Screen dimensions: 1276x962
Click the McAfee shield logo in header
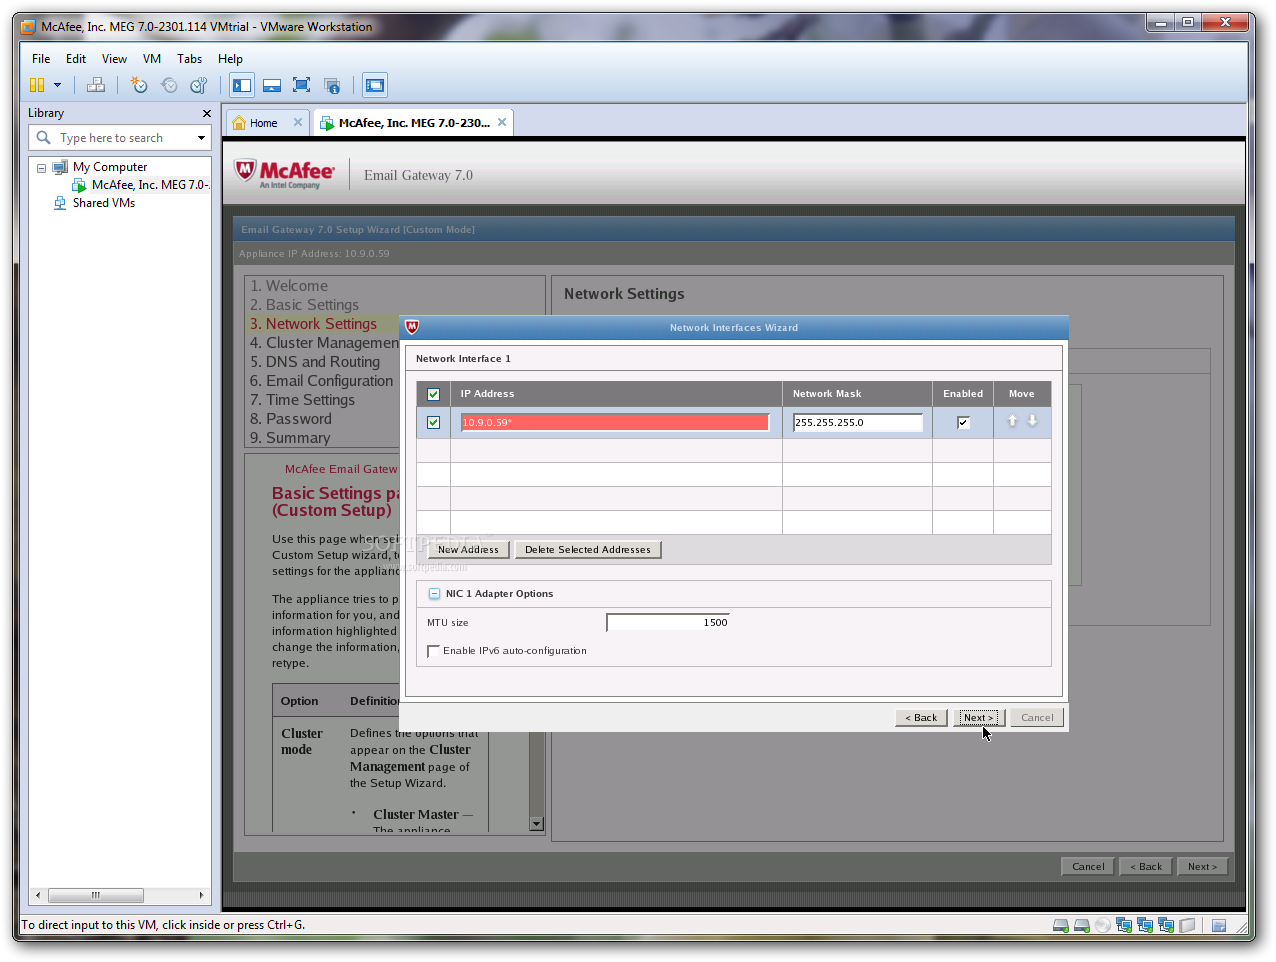pos(245,171)
